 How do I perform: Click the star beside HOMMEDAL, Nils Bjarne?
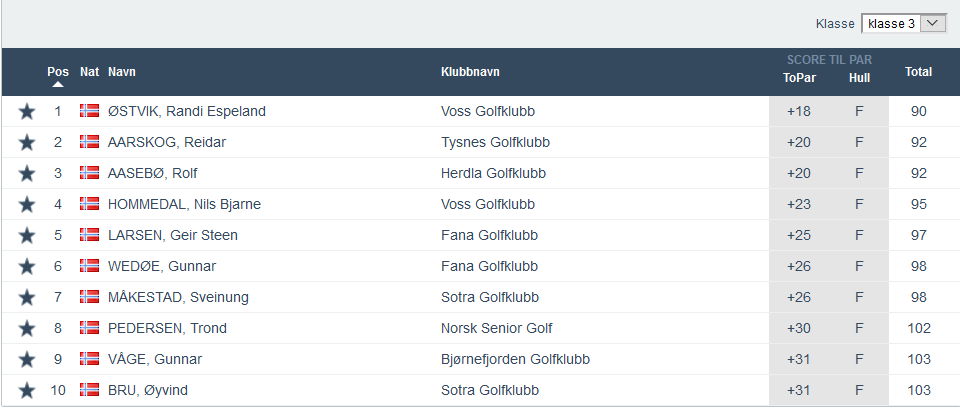[27, 204]
